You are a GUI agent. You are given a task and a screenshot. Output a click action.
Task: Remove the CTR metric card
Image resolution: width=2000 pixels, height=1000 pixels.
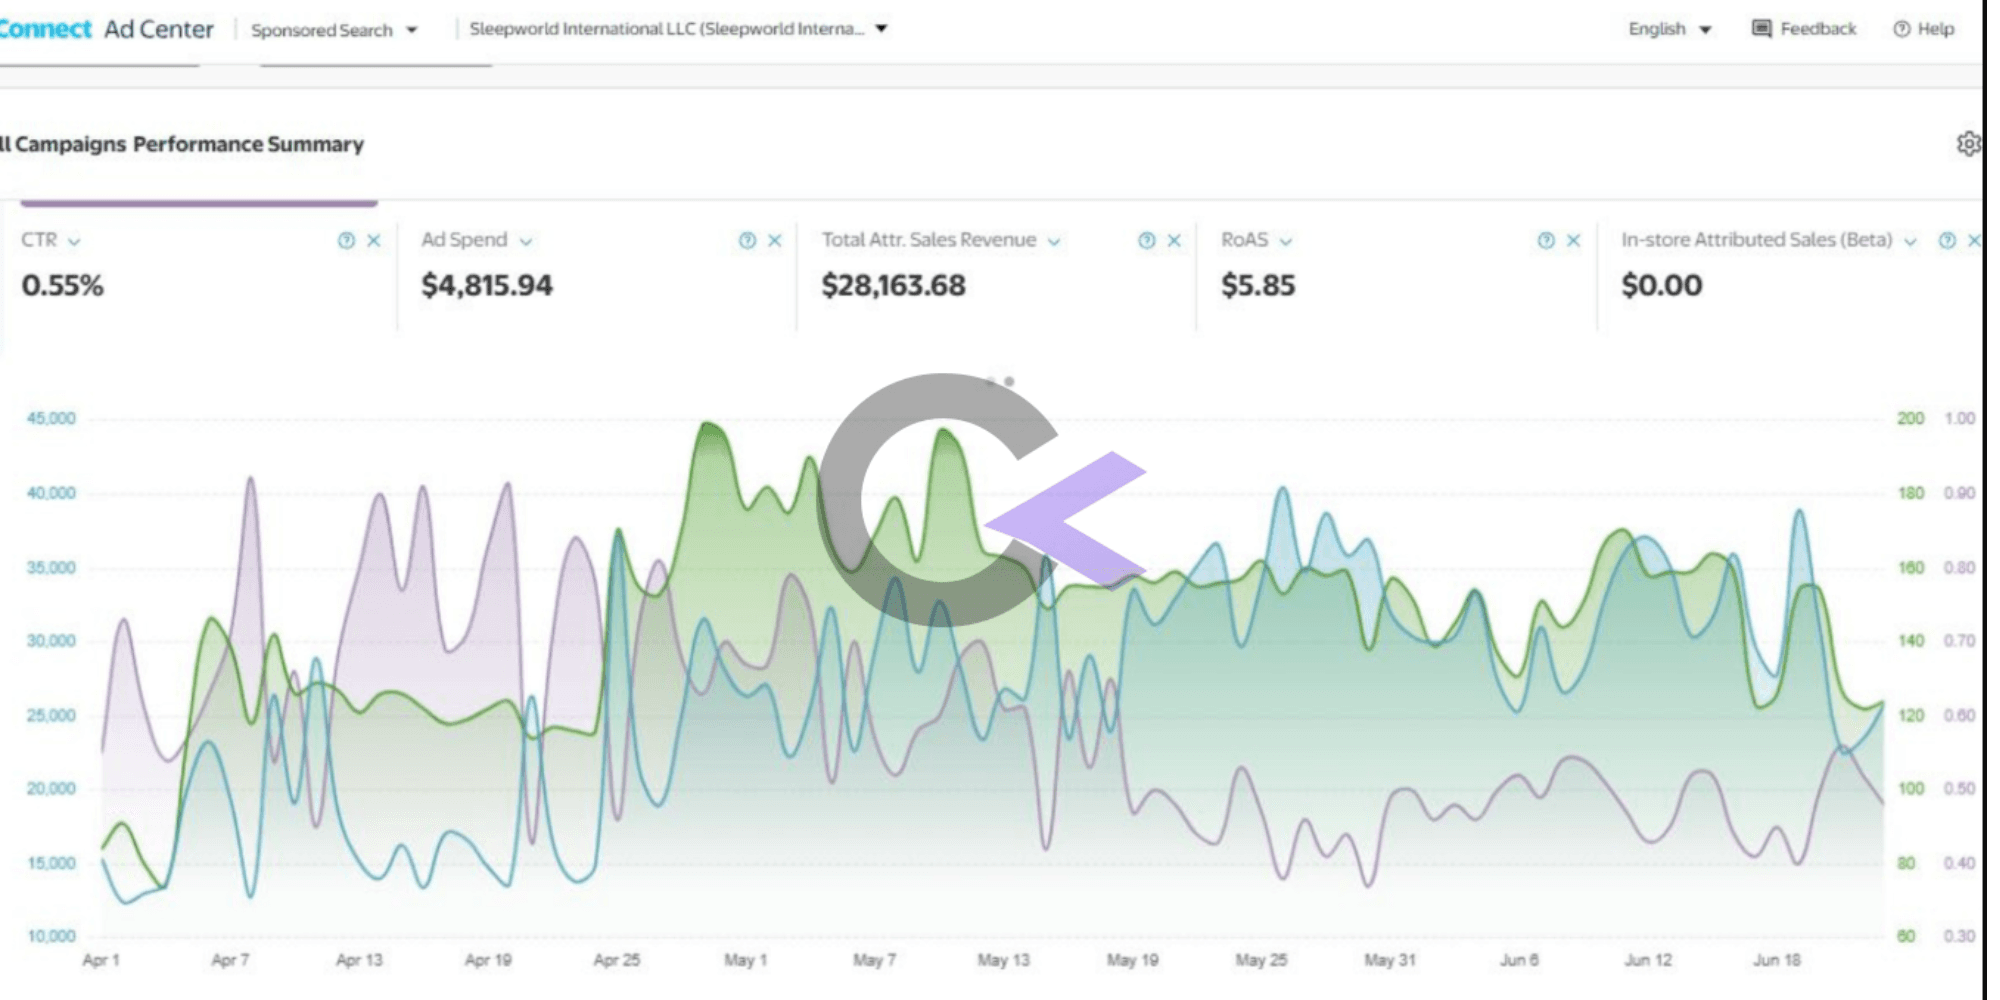click(x=374, y=240)
